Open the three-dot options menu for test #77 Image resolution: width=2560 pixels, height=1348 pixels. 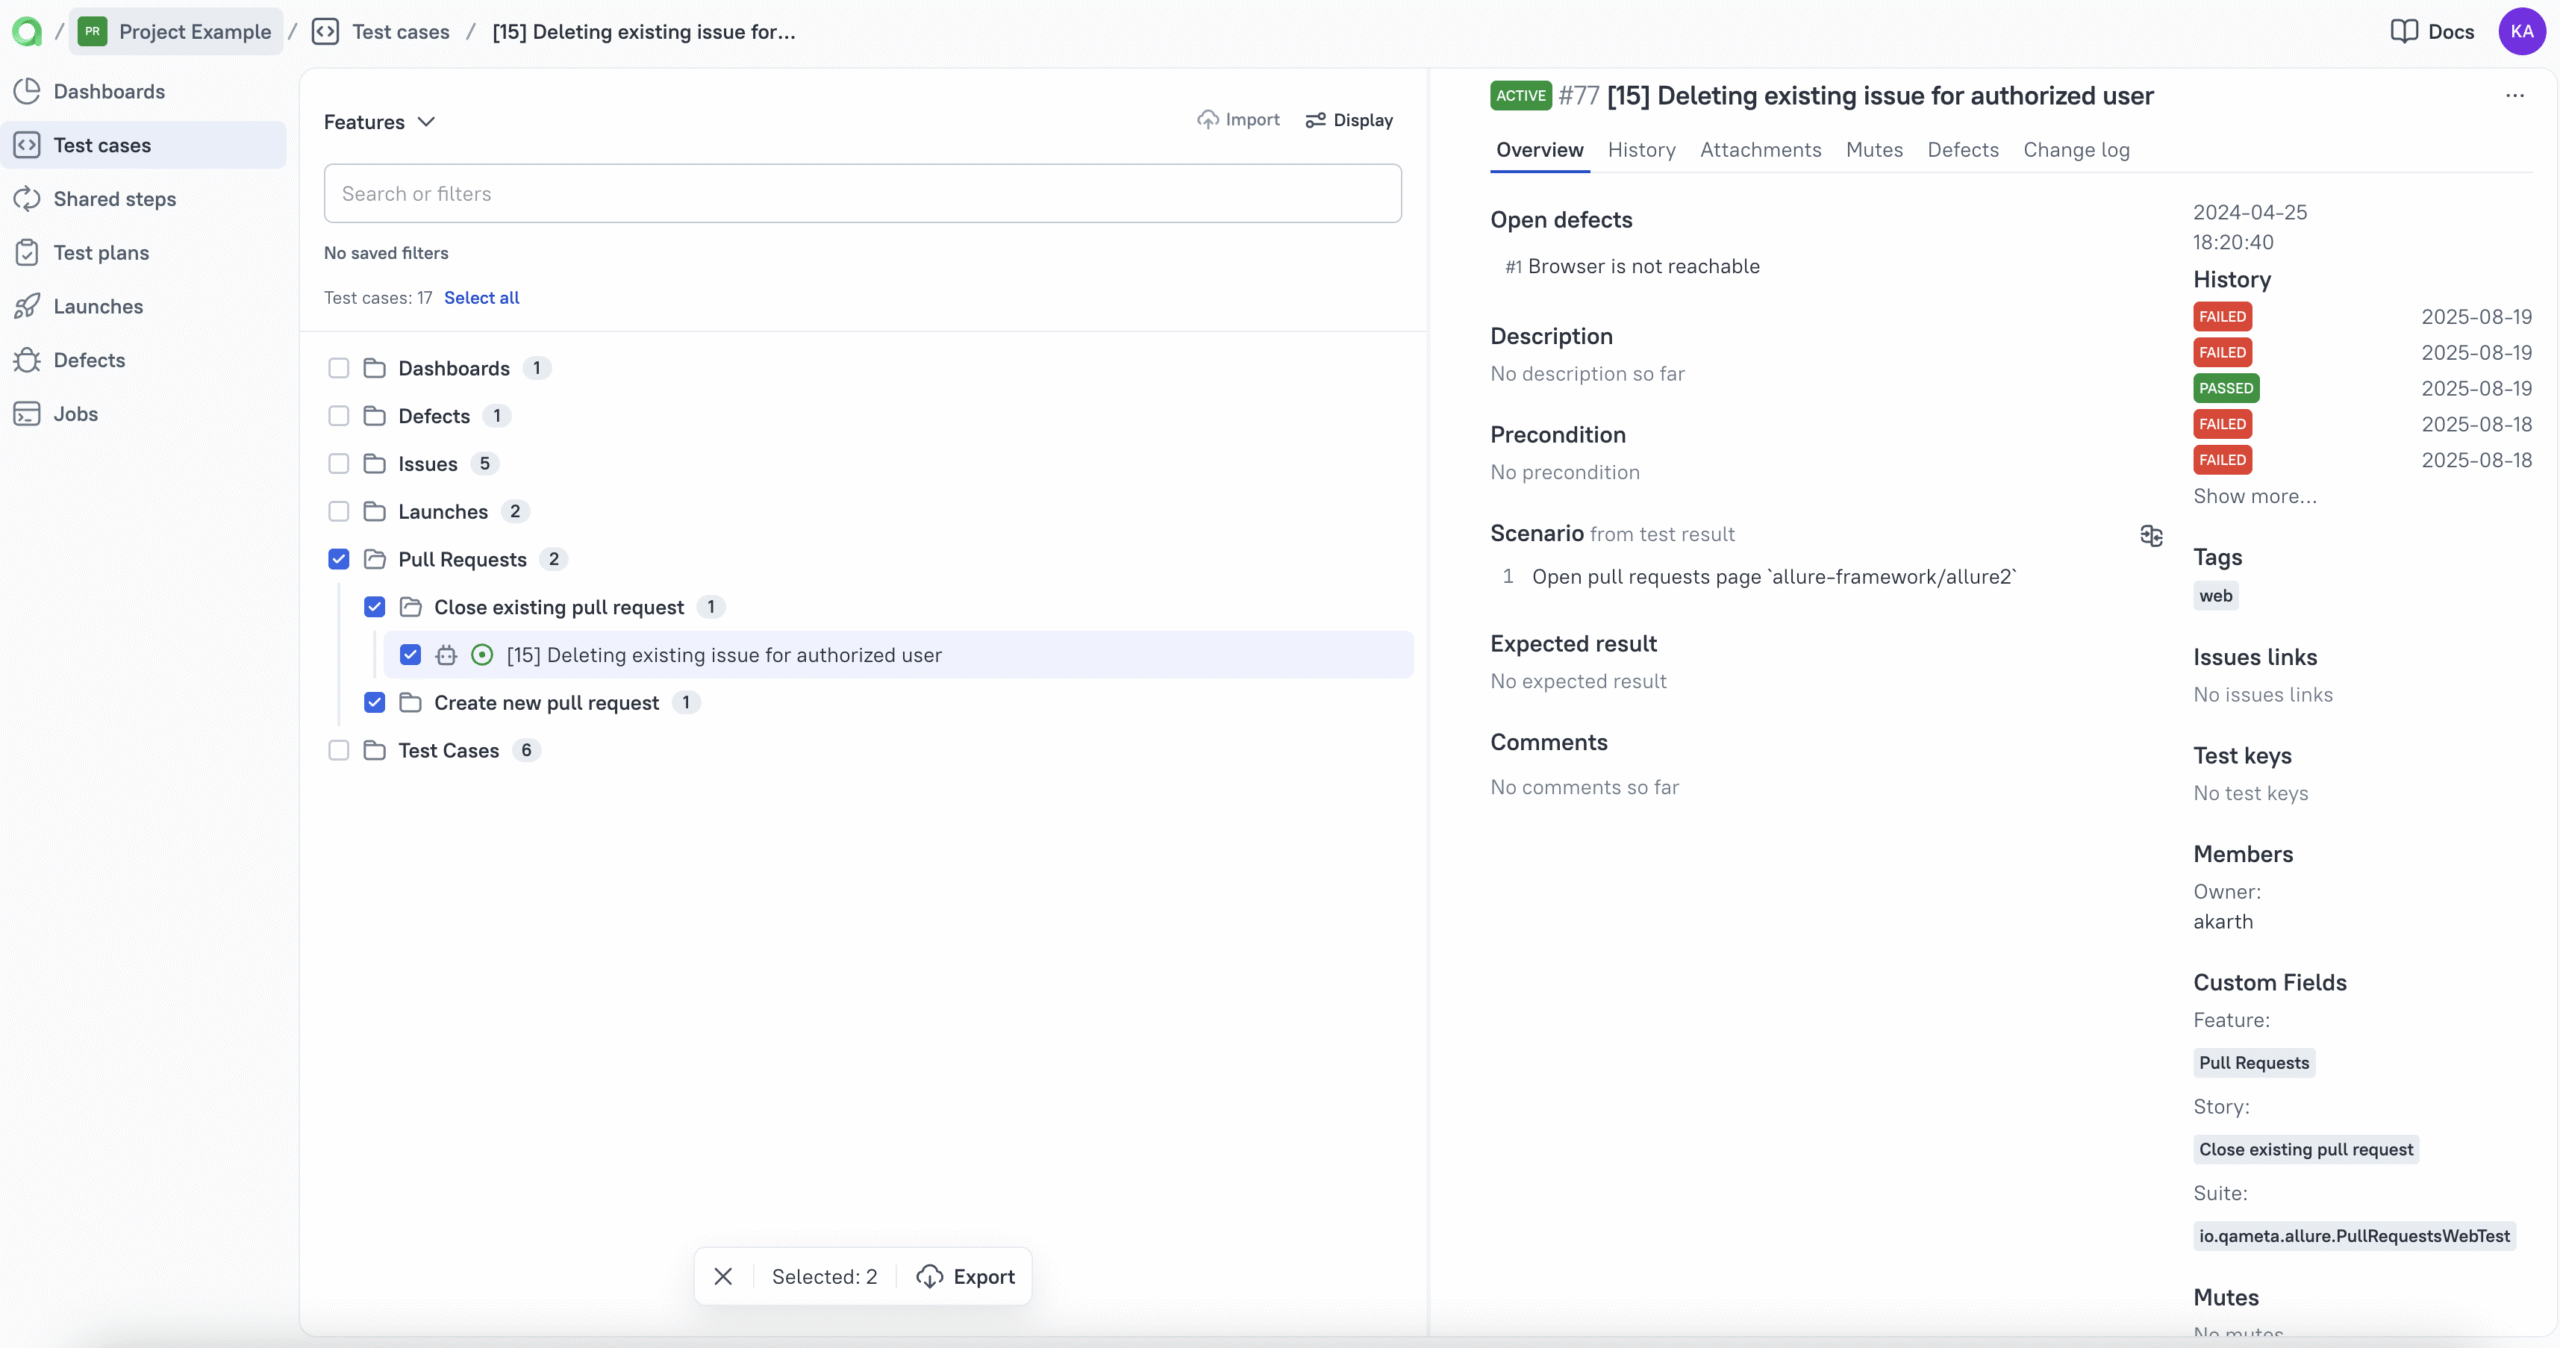pos(2514,95)
